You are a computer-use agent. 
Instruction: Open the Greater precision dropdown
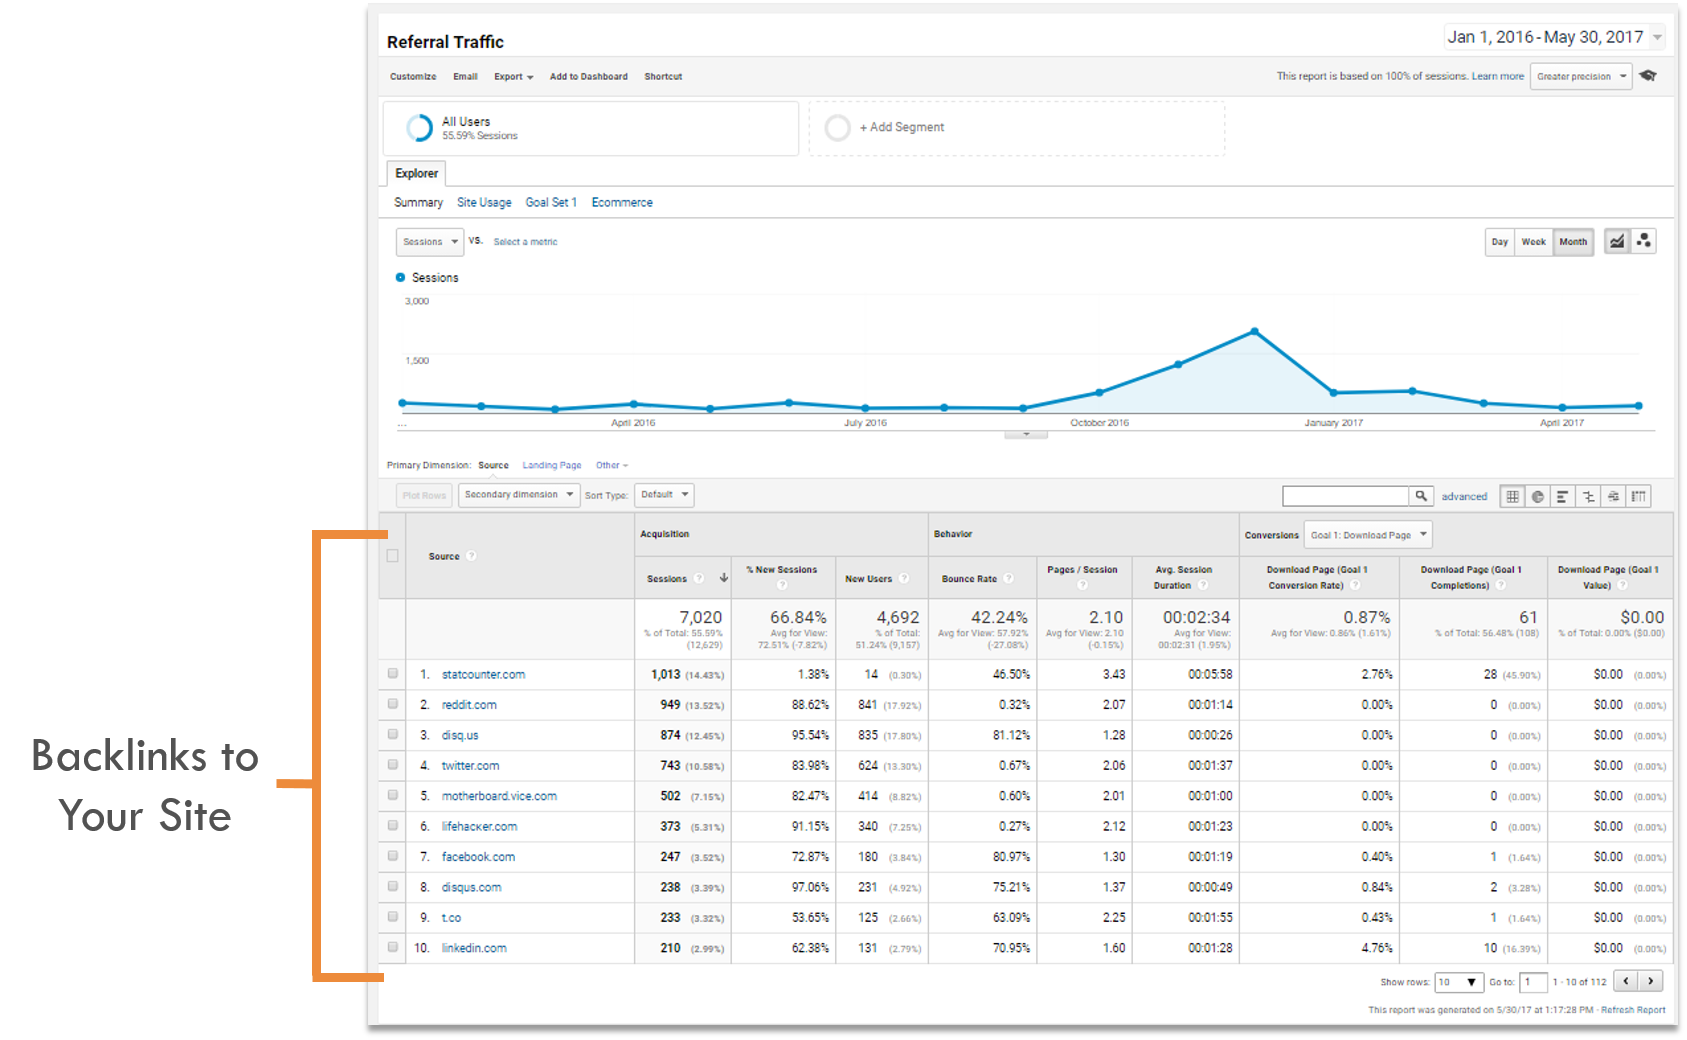point(1581,76)
